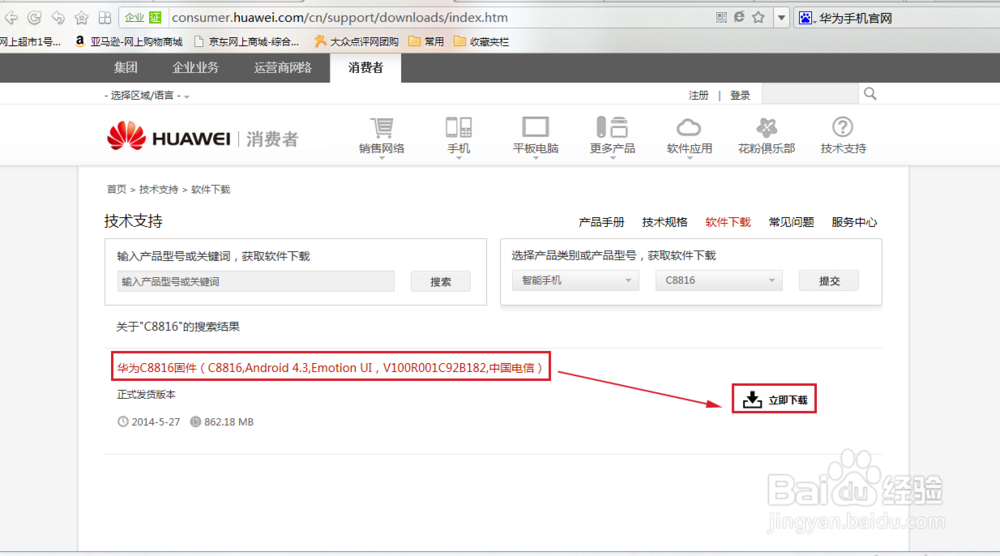1000x556 pixels.
Task: Open the 京东网上商城 bookmark
Action: pos(246,41)
